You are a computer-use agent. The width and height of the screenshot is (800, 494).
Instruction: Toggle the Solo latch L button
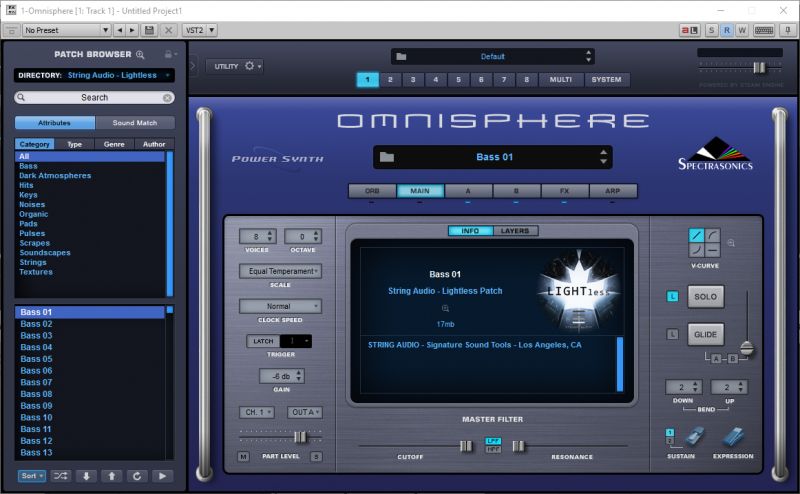672,297
